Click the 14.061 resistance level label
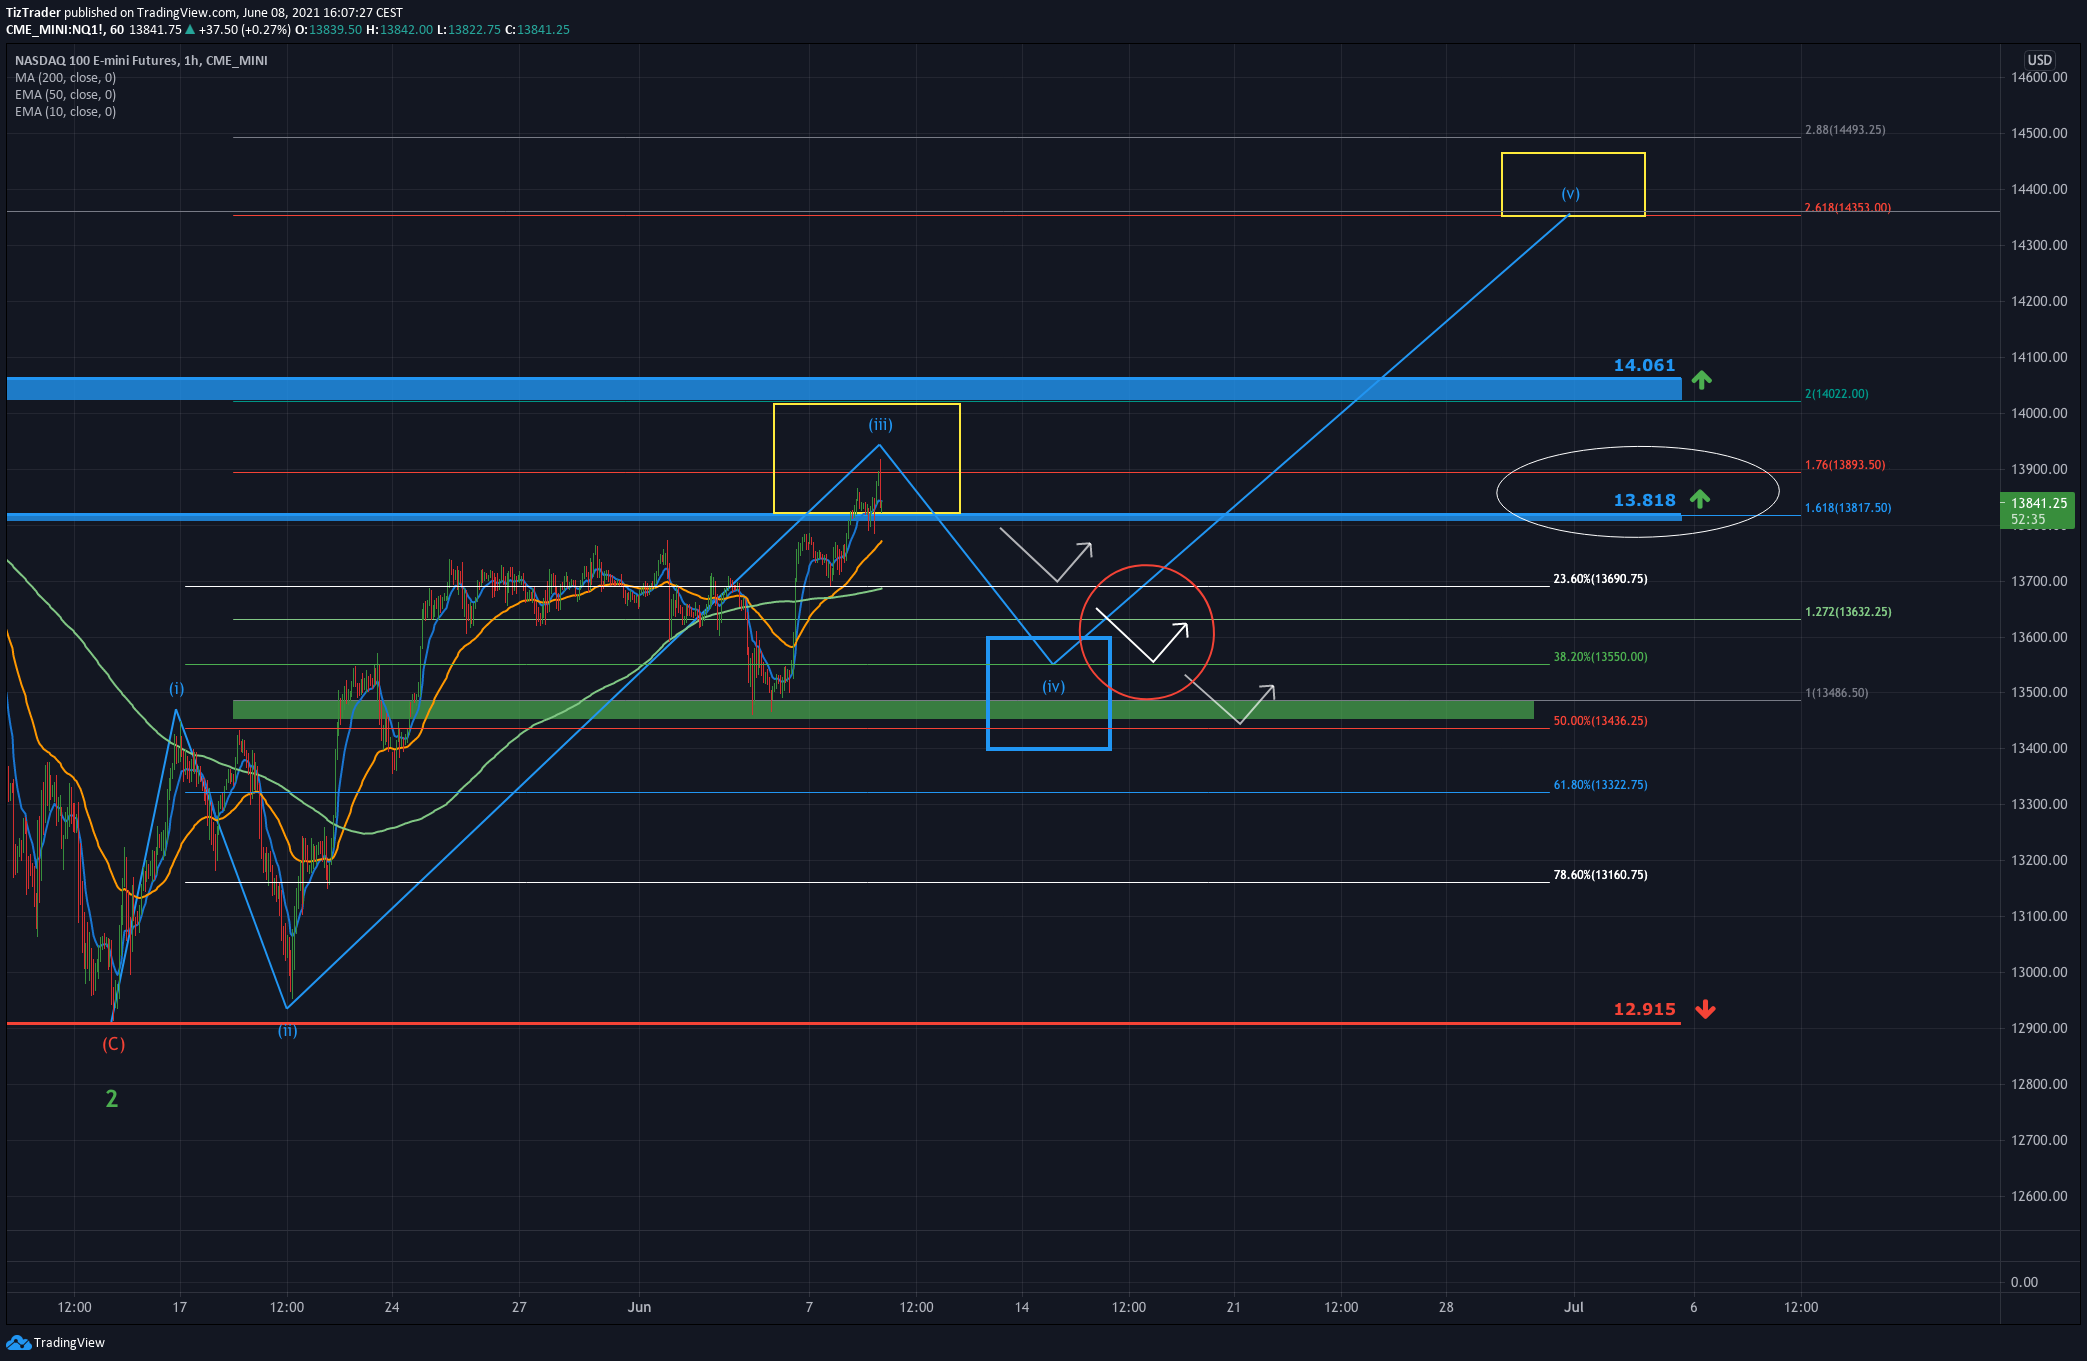 tap(1644, 366)
